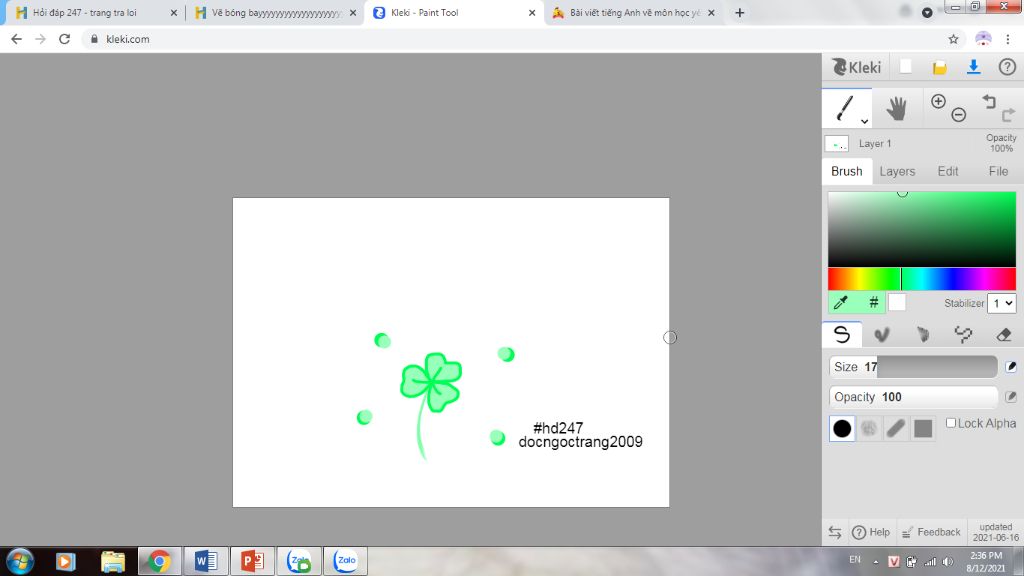Open Word from the taskbar
The width and height of the screenshot is (1024, 576).
coord(206,561)
